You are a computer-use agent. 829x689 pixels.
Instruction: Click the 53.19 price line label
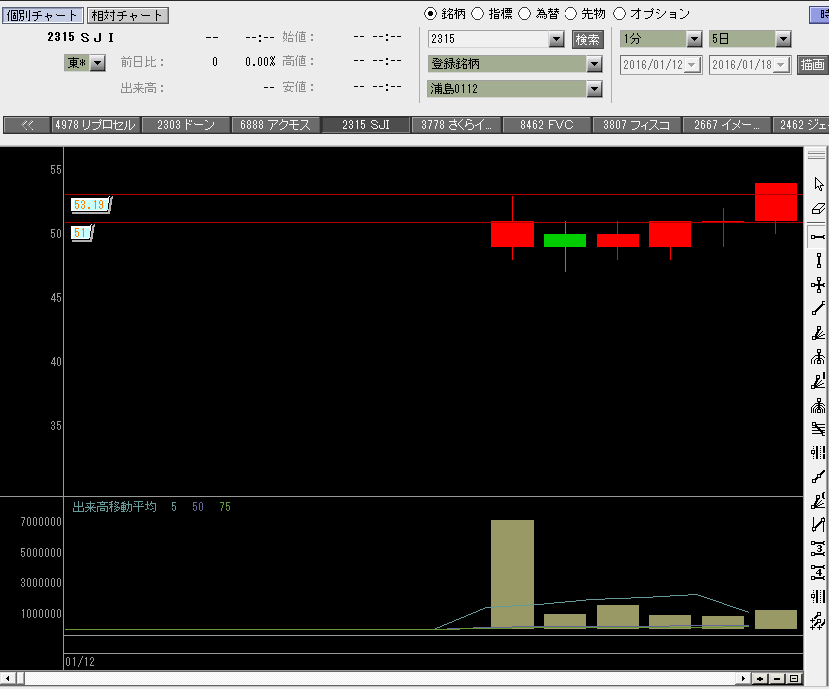90,205
